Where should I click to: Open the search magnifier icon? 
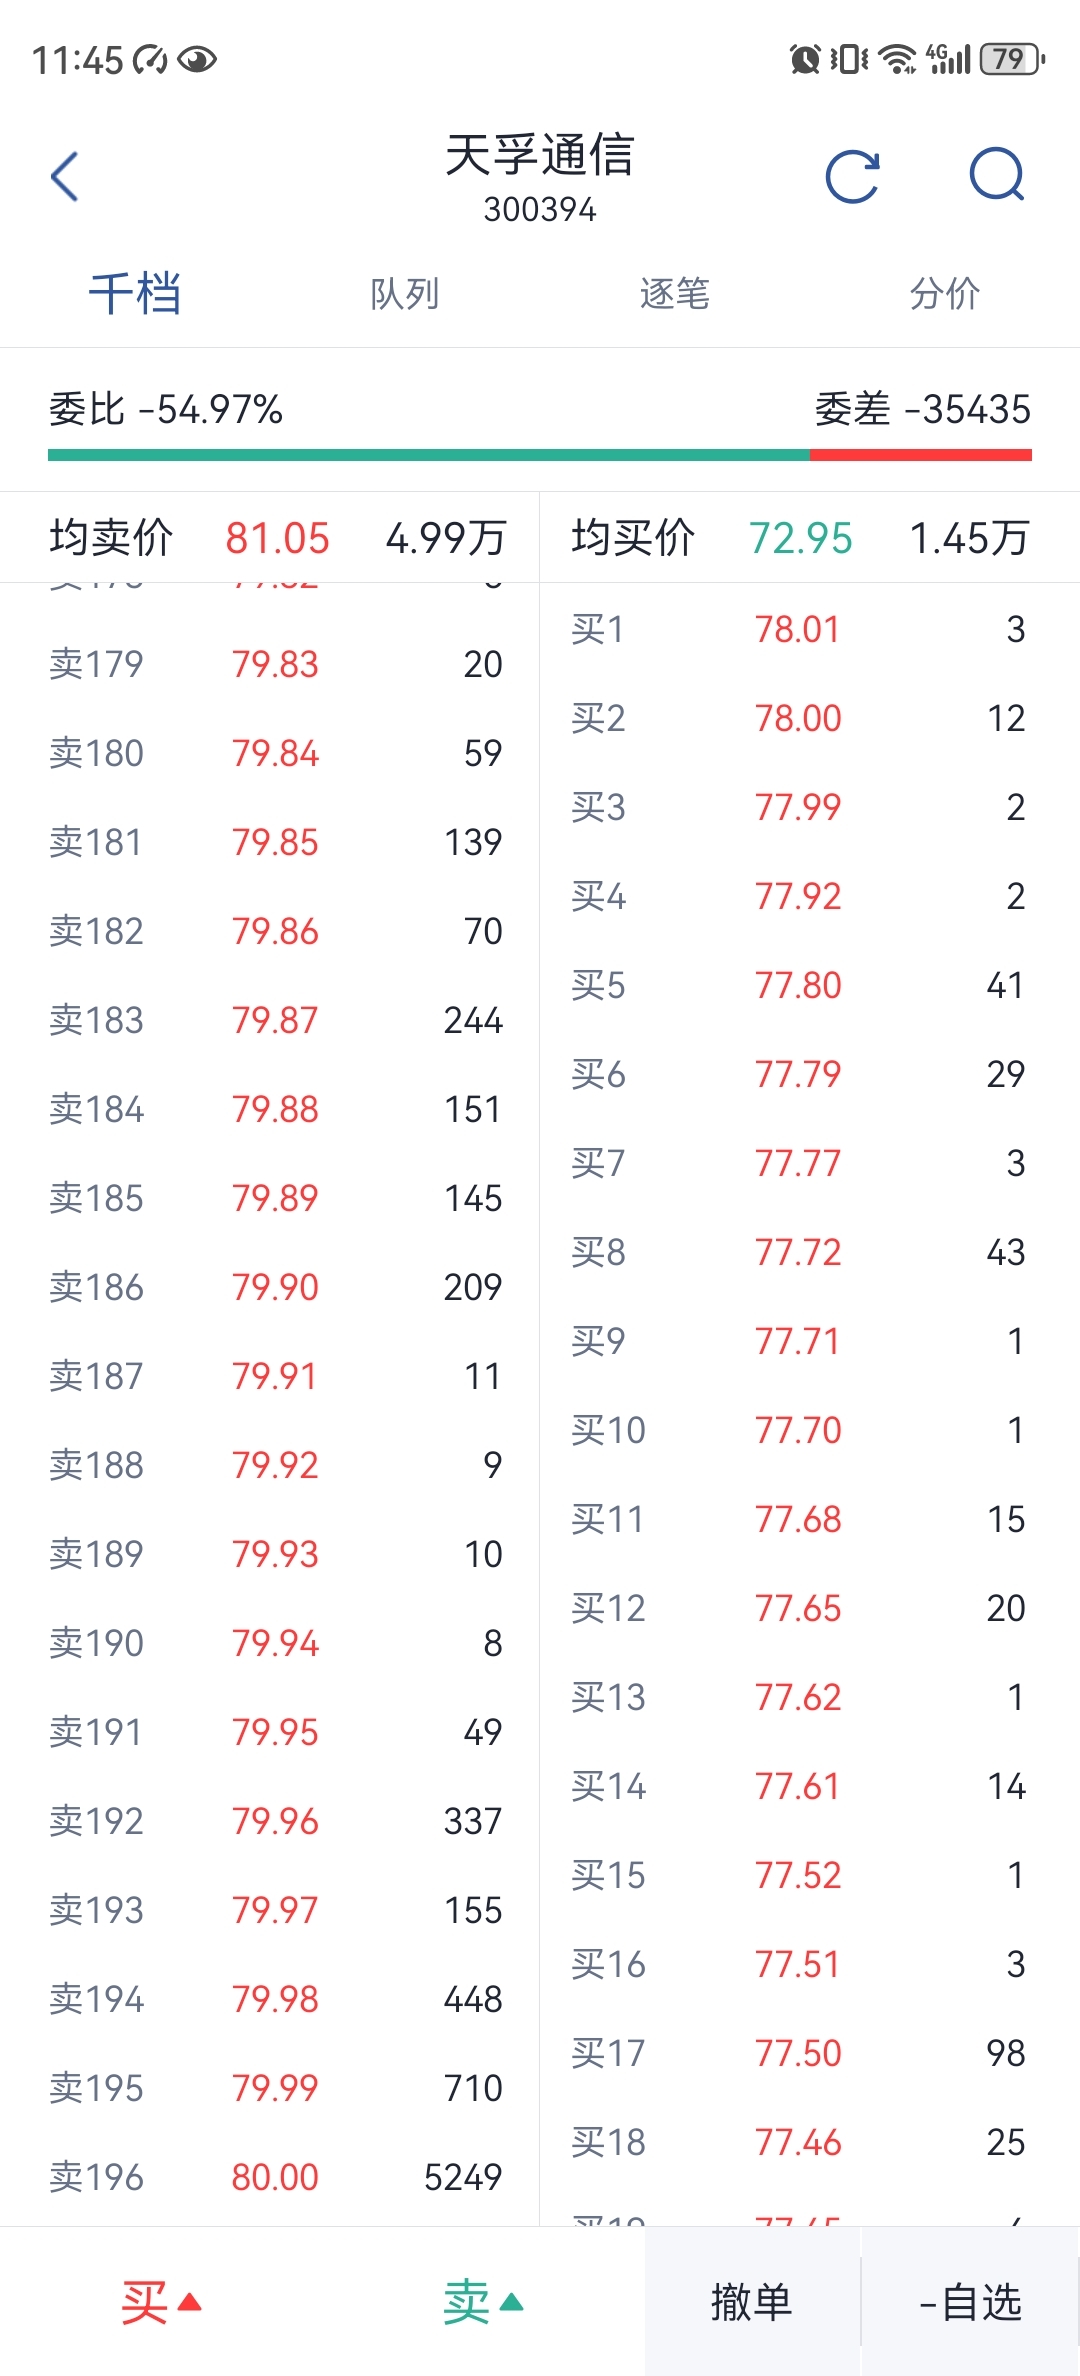click(x=998, y=175)
